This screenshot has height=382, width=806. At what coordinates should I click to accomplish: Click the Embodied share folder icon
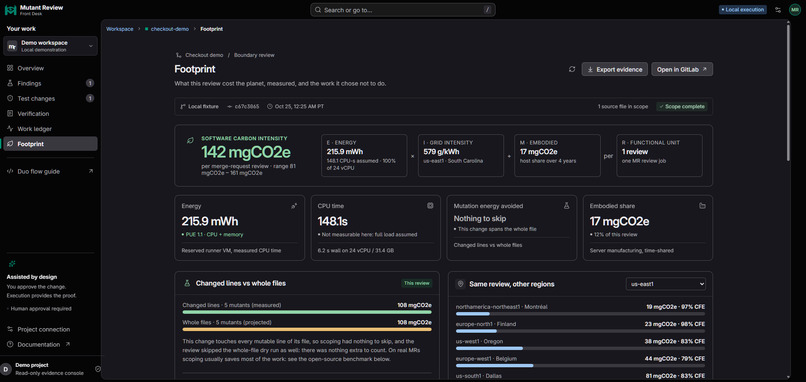coord(702,206)
